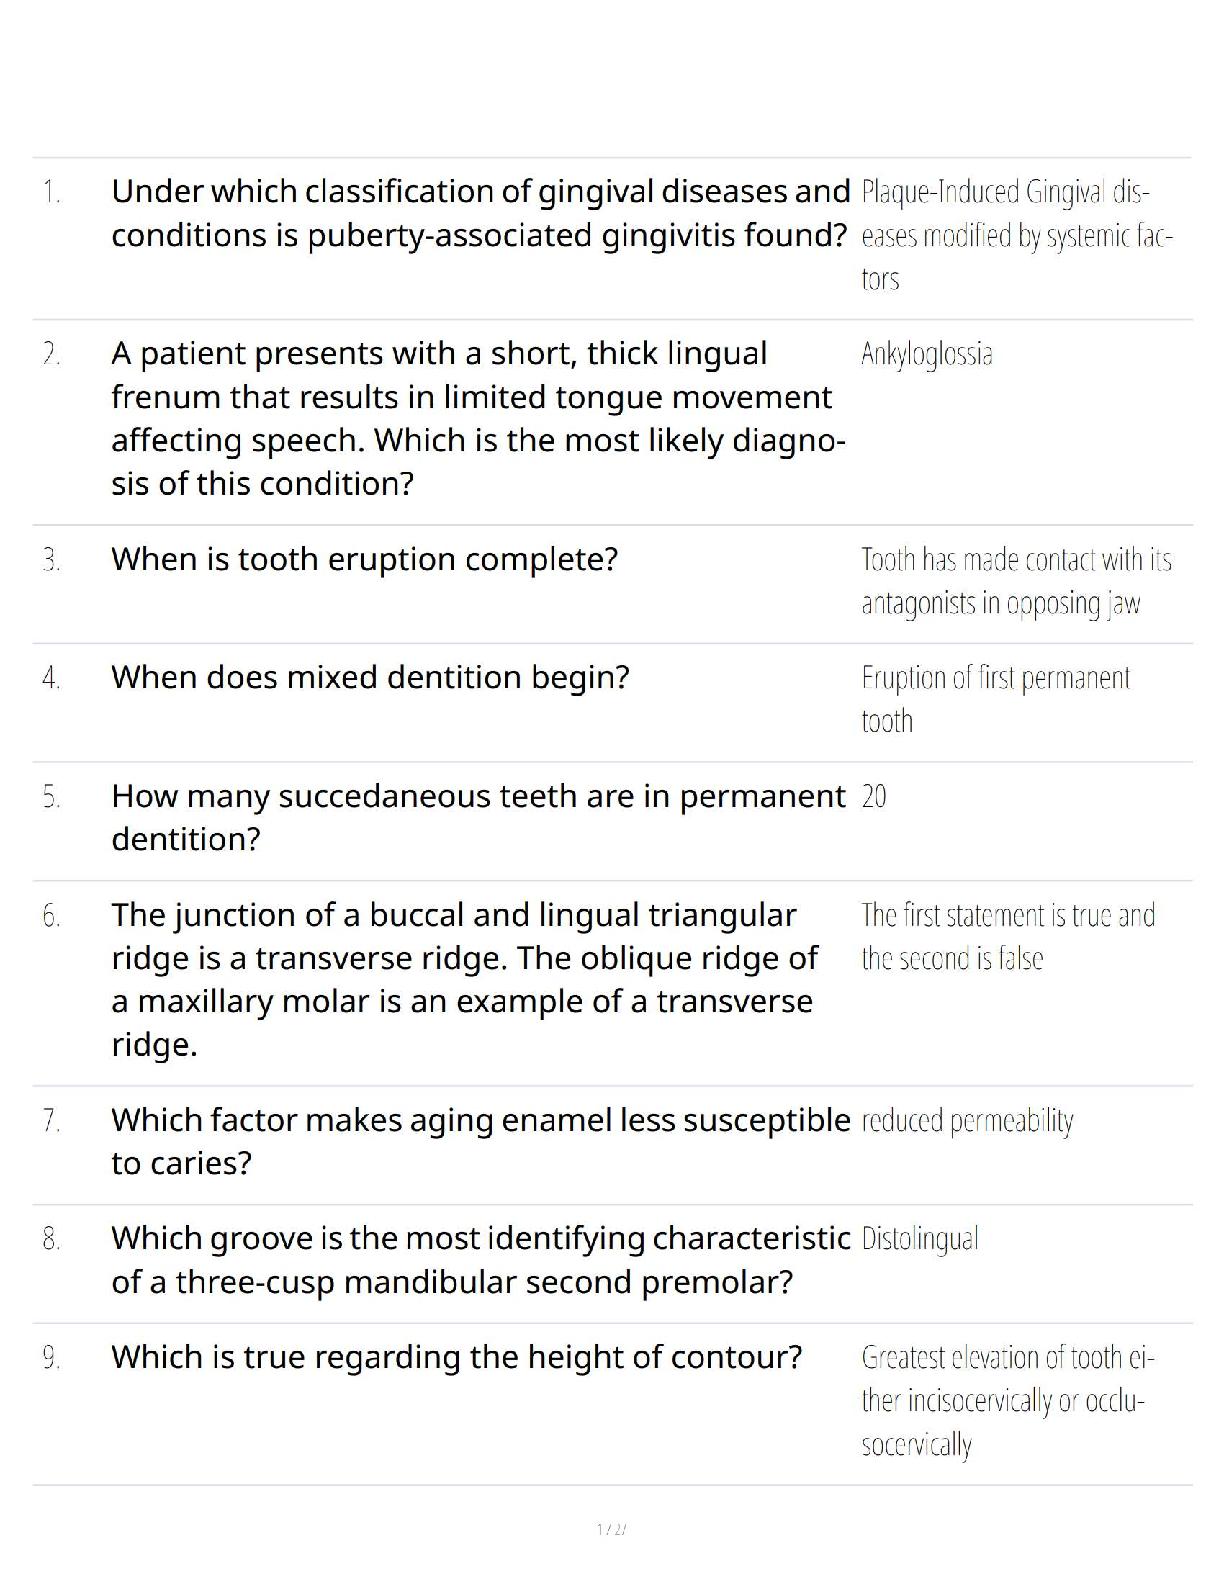Click the answer "Eruption of first permanent tooth"
Image resolution: width=1224 pixels, height=1584 pixels.
[995, 699]
